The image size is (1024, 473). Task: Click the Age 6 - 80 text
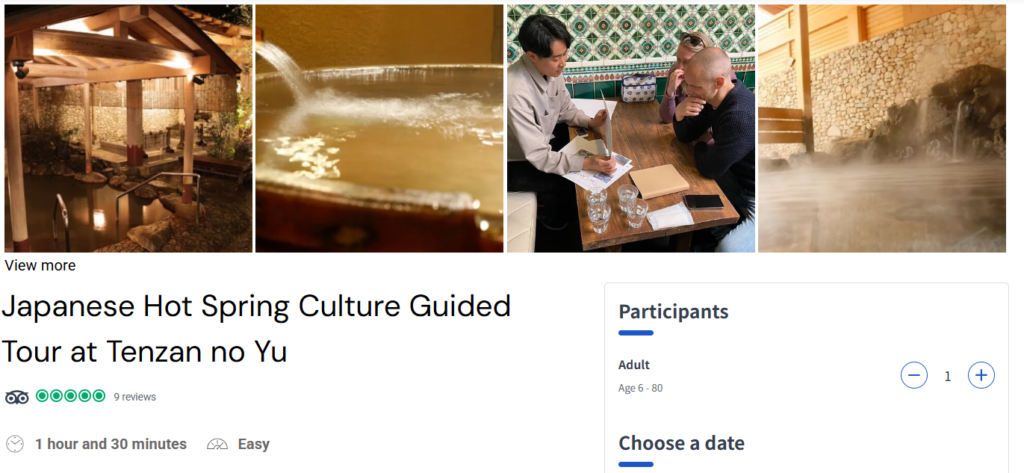pyautogui.click(x=640, y=388)
